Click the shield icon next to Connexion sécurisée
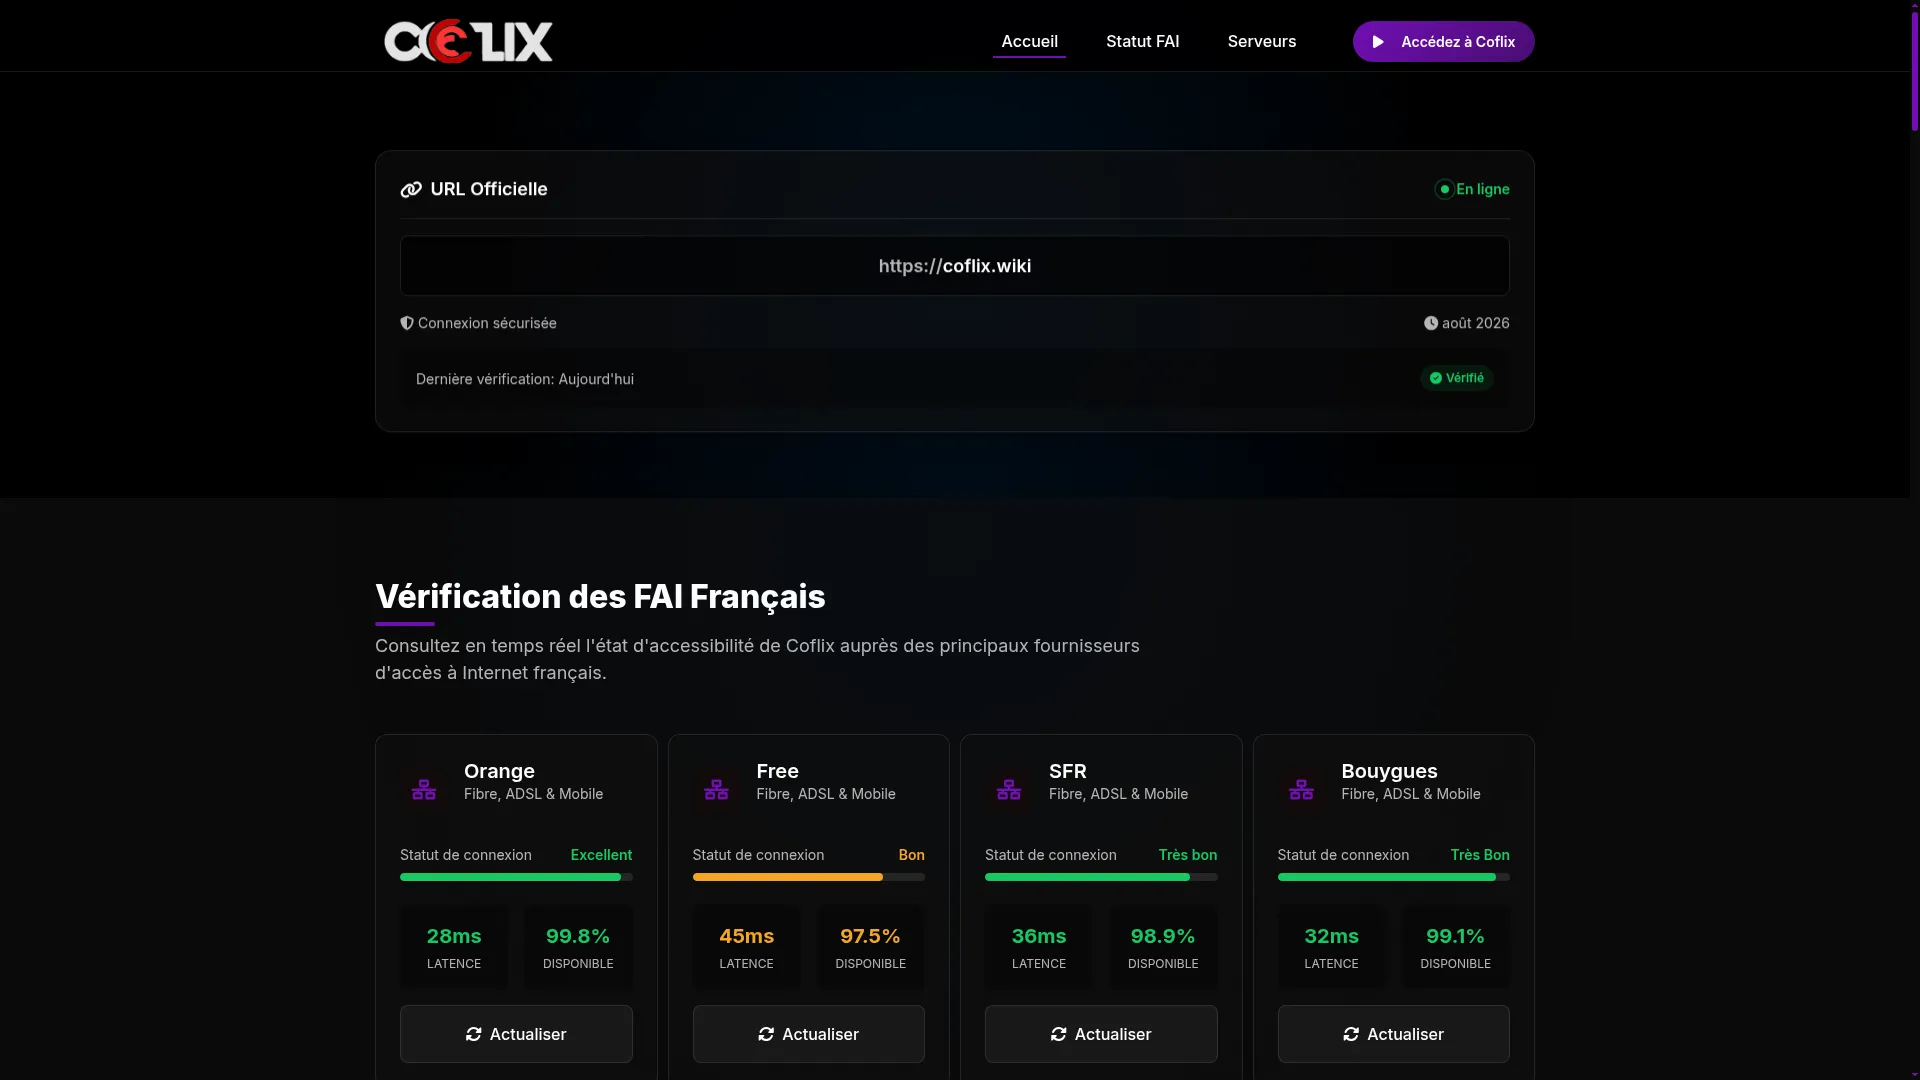Image resolution: width=1920 pixels, height=1080 pixels. pyautogui.click(x=407, y=323)
